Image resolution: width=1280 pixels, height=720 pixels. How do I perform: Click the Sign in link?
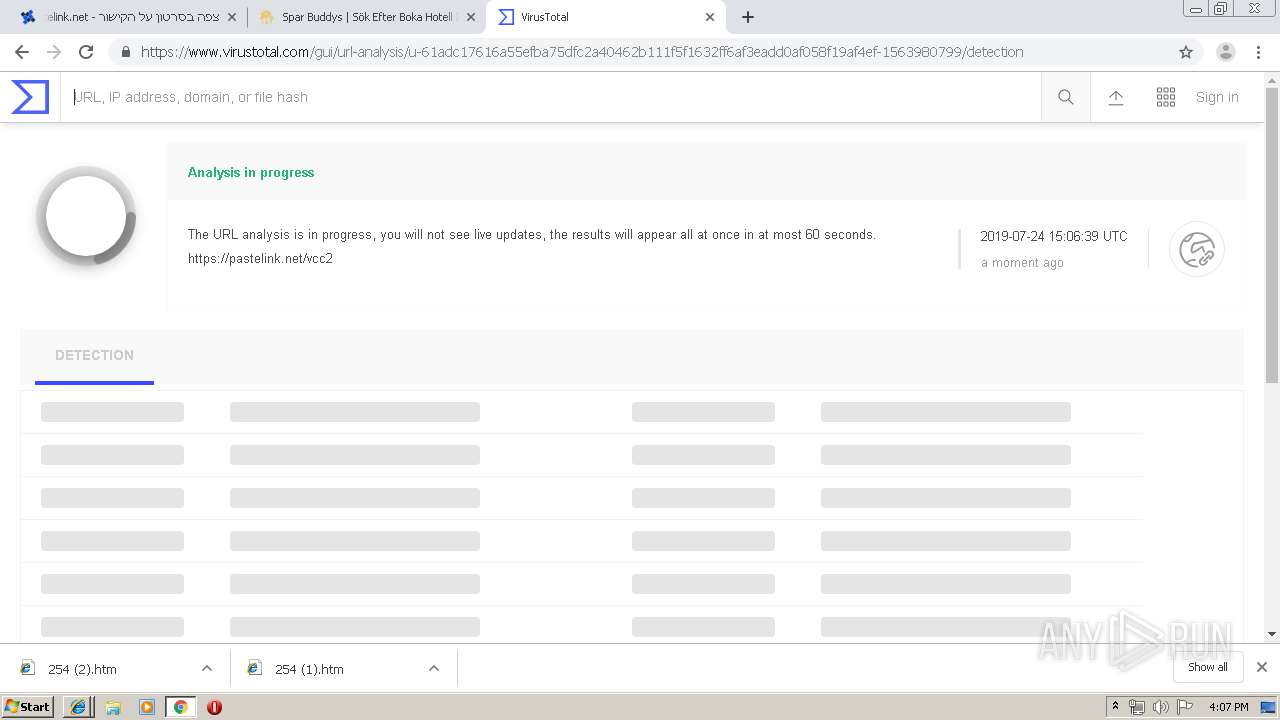1217,97
